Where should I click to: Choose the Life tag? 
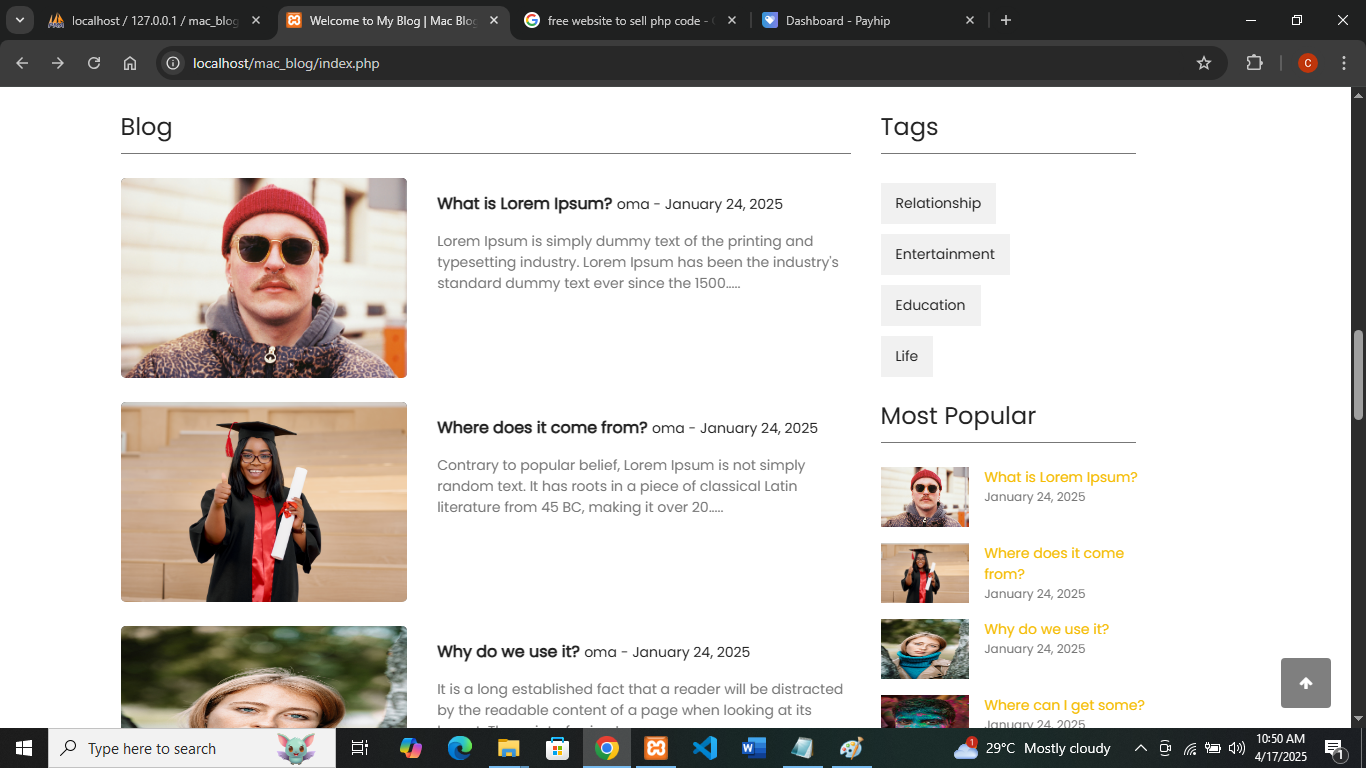[906, 356]
